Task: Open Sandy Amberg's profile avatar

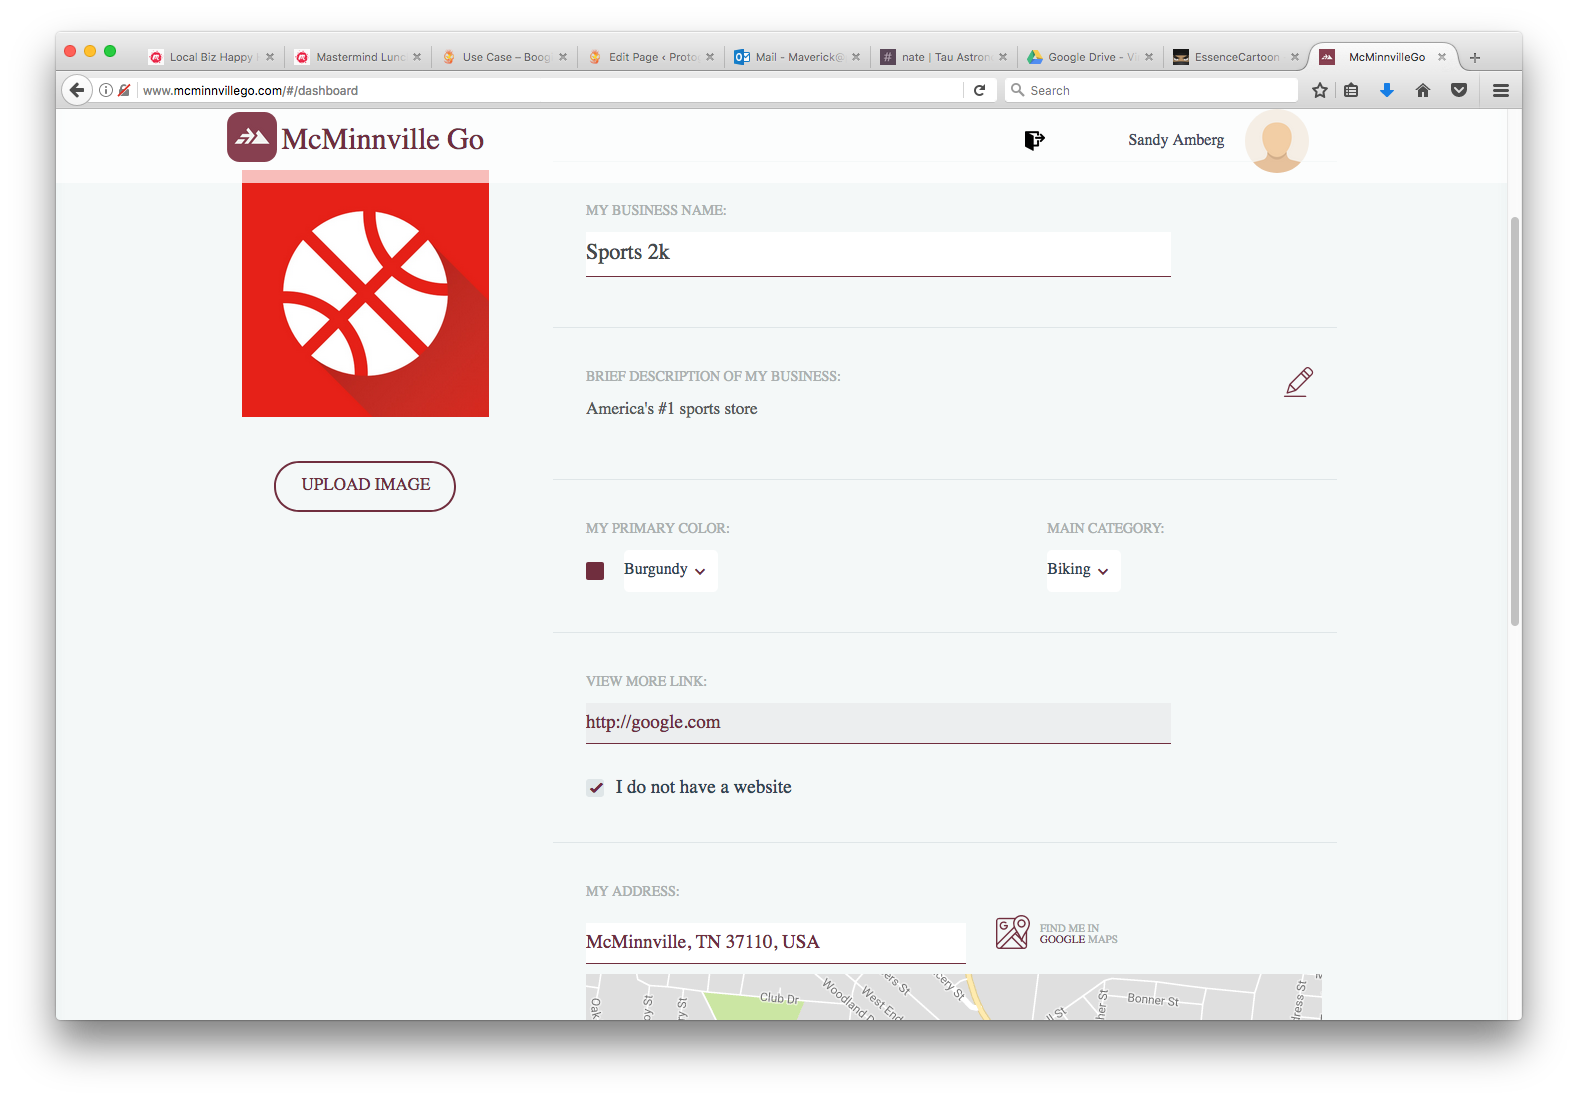Action: pyautogui.click(x=1276, y=141)
